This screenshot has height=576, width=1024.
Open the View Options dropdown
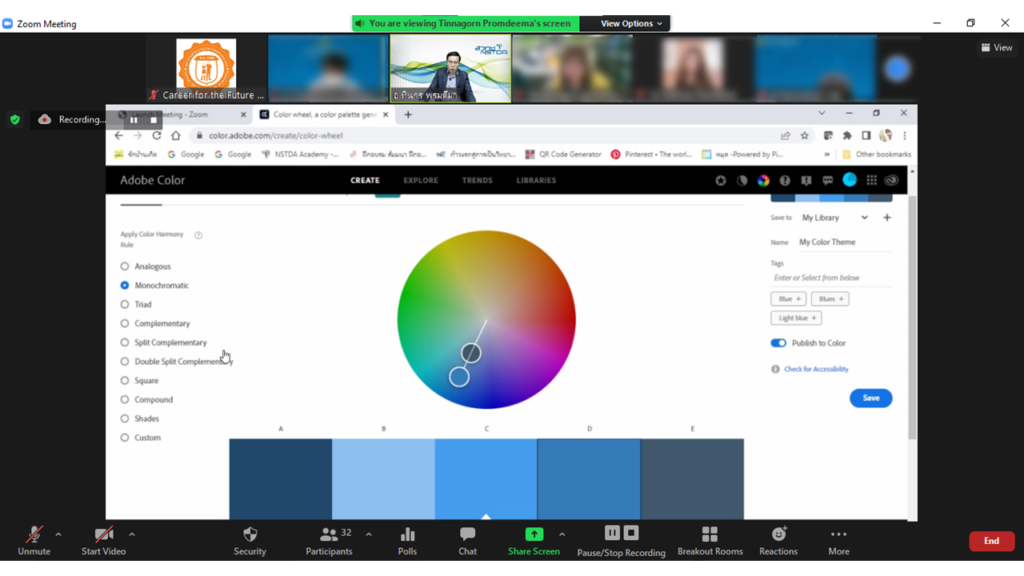point(631,24)
